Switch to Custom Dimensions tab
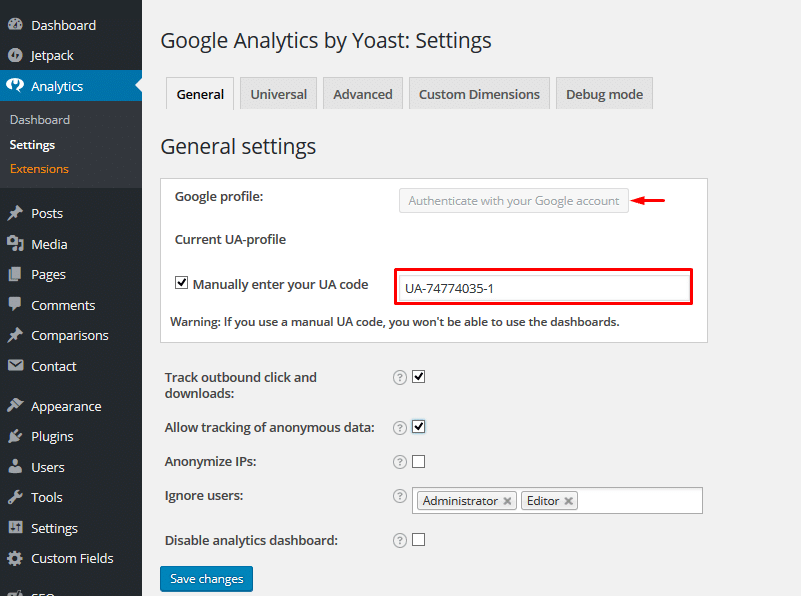This screenshot has height=596, width=801. [x=479, y=94]
